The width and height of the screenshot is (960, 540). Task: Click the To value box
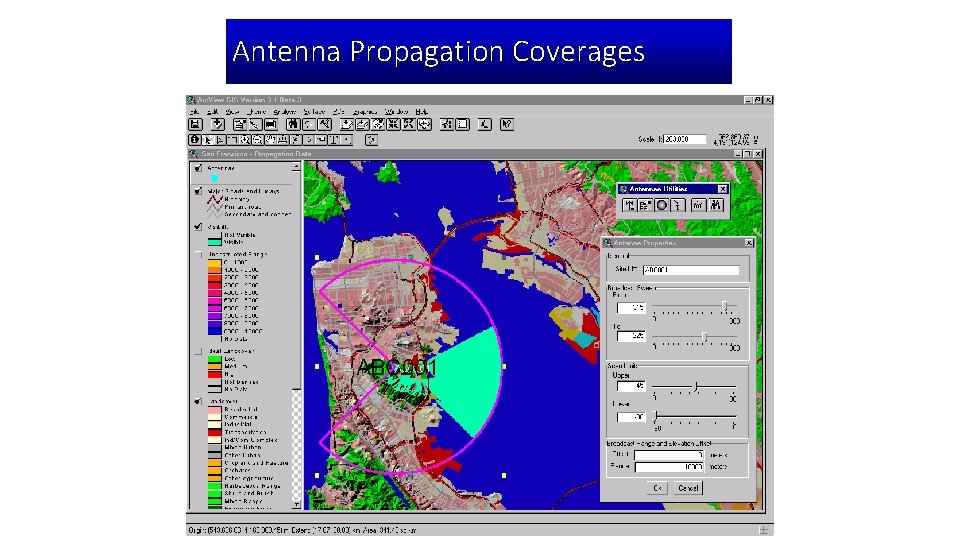tap(631, 336)
